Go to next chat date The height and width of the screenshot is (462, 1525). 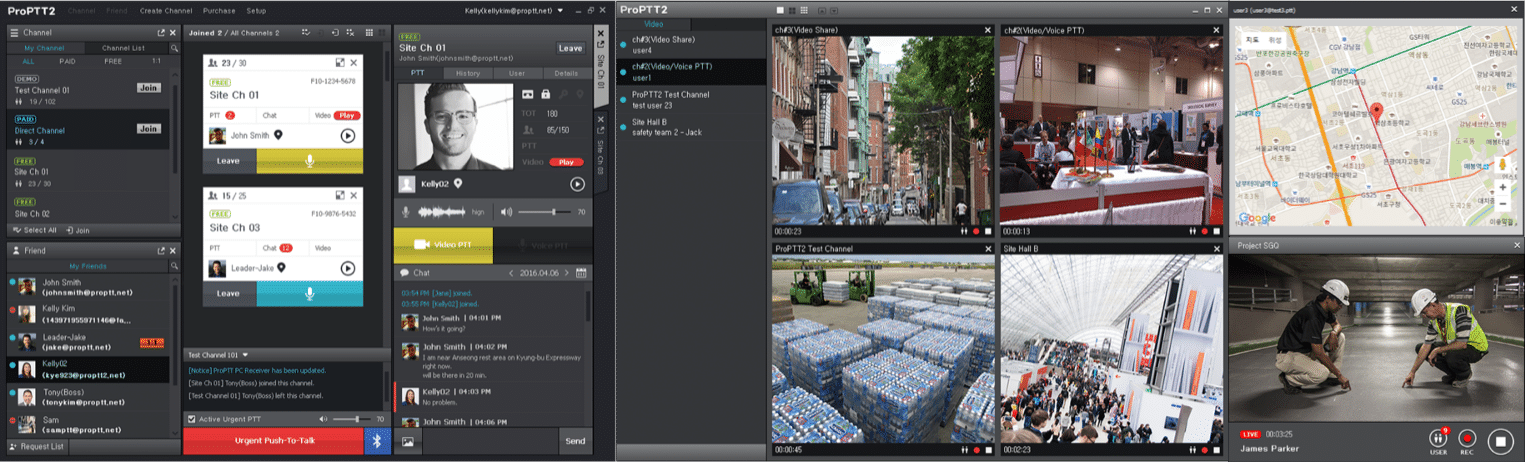(567, 272)
